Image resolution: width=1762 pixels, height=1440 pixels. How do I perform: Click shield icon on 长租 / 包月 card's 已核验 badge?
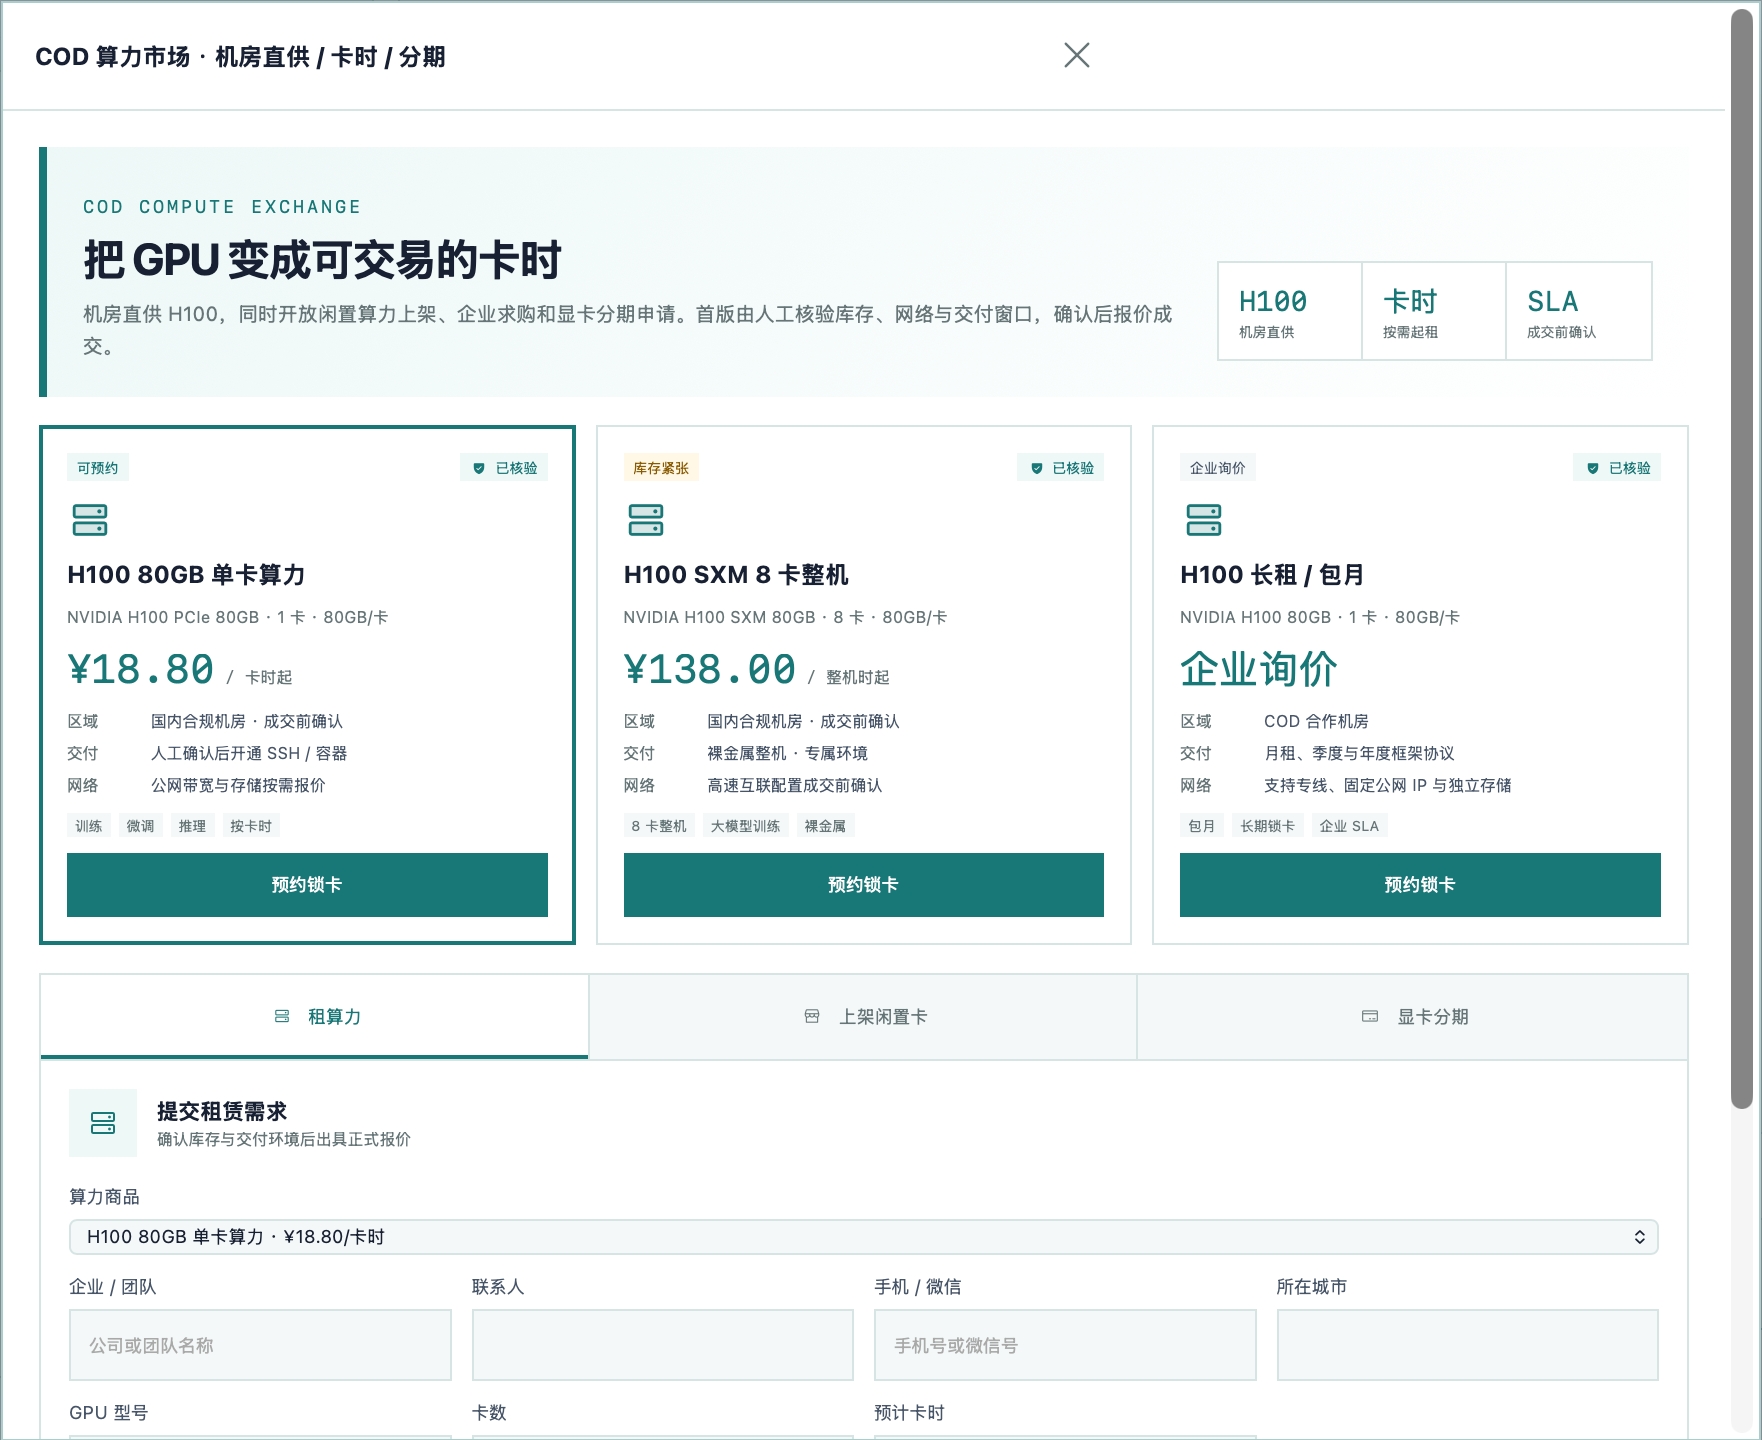[x=1592, y=468]
